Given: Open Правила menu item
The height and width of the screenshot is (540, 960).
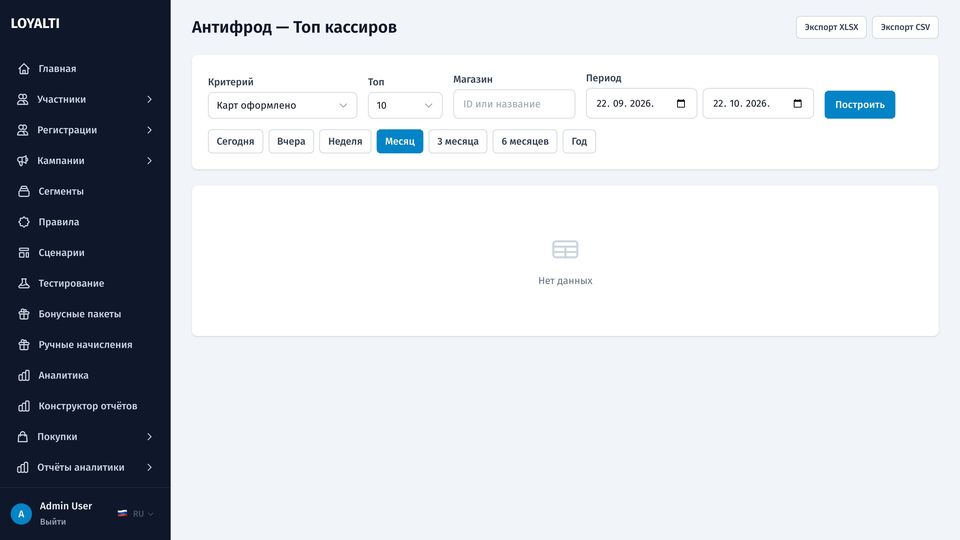Looking at the screenshot, I should (x=85, y=222).
